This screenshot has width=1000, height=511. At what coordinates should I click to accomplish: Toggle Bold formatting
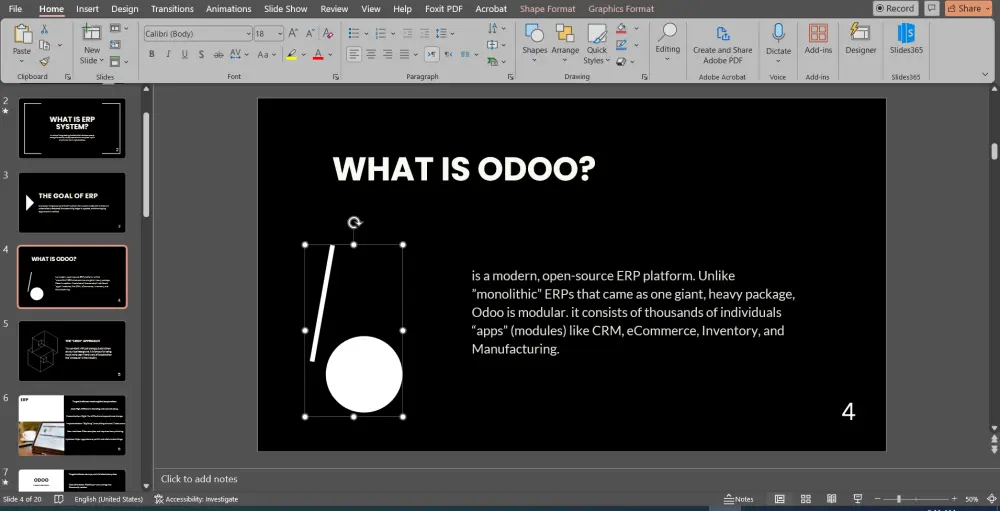152,54
